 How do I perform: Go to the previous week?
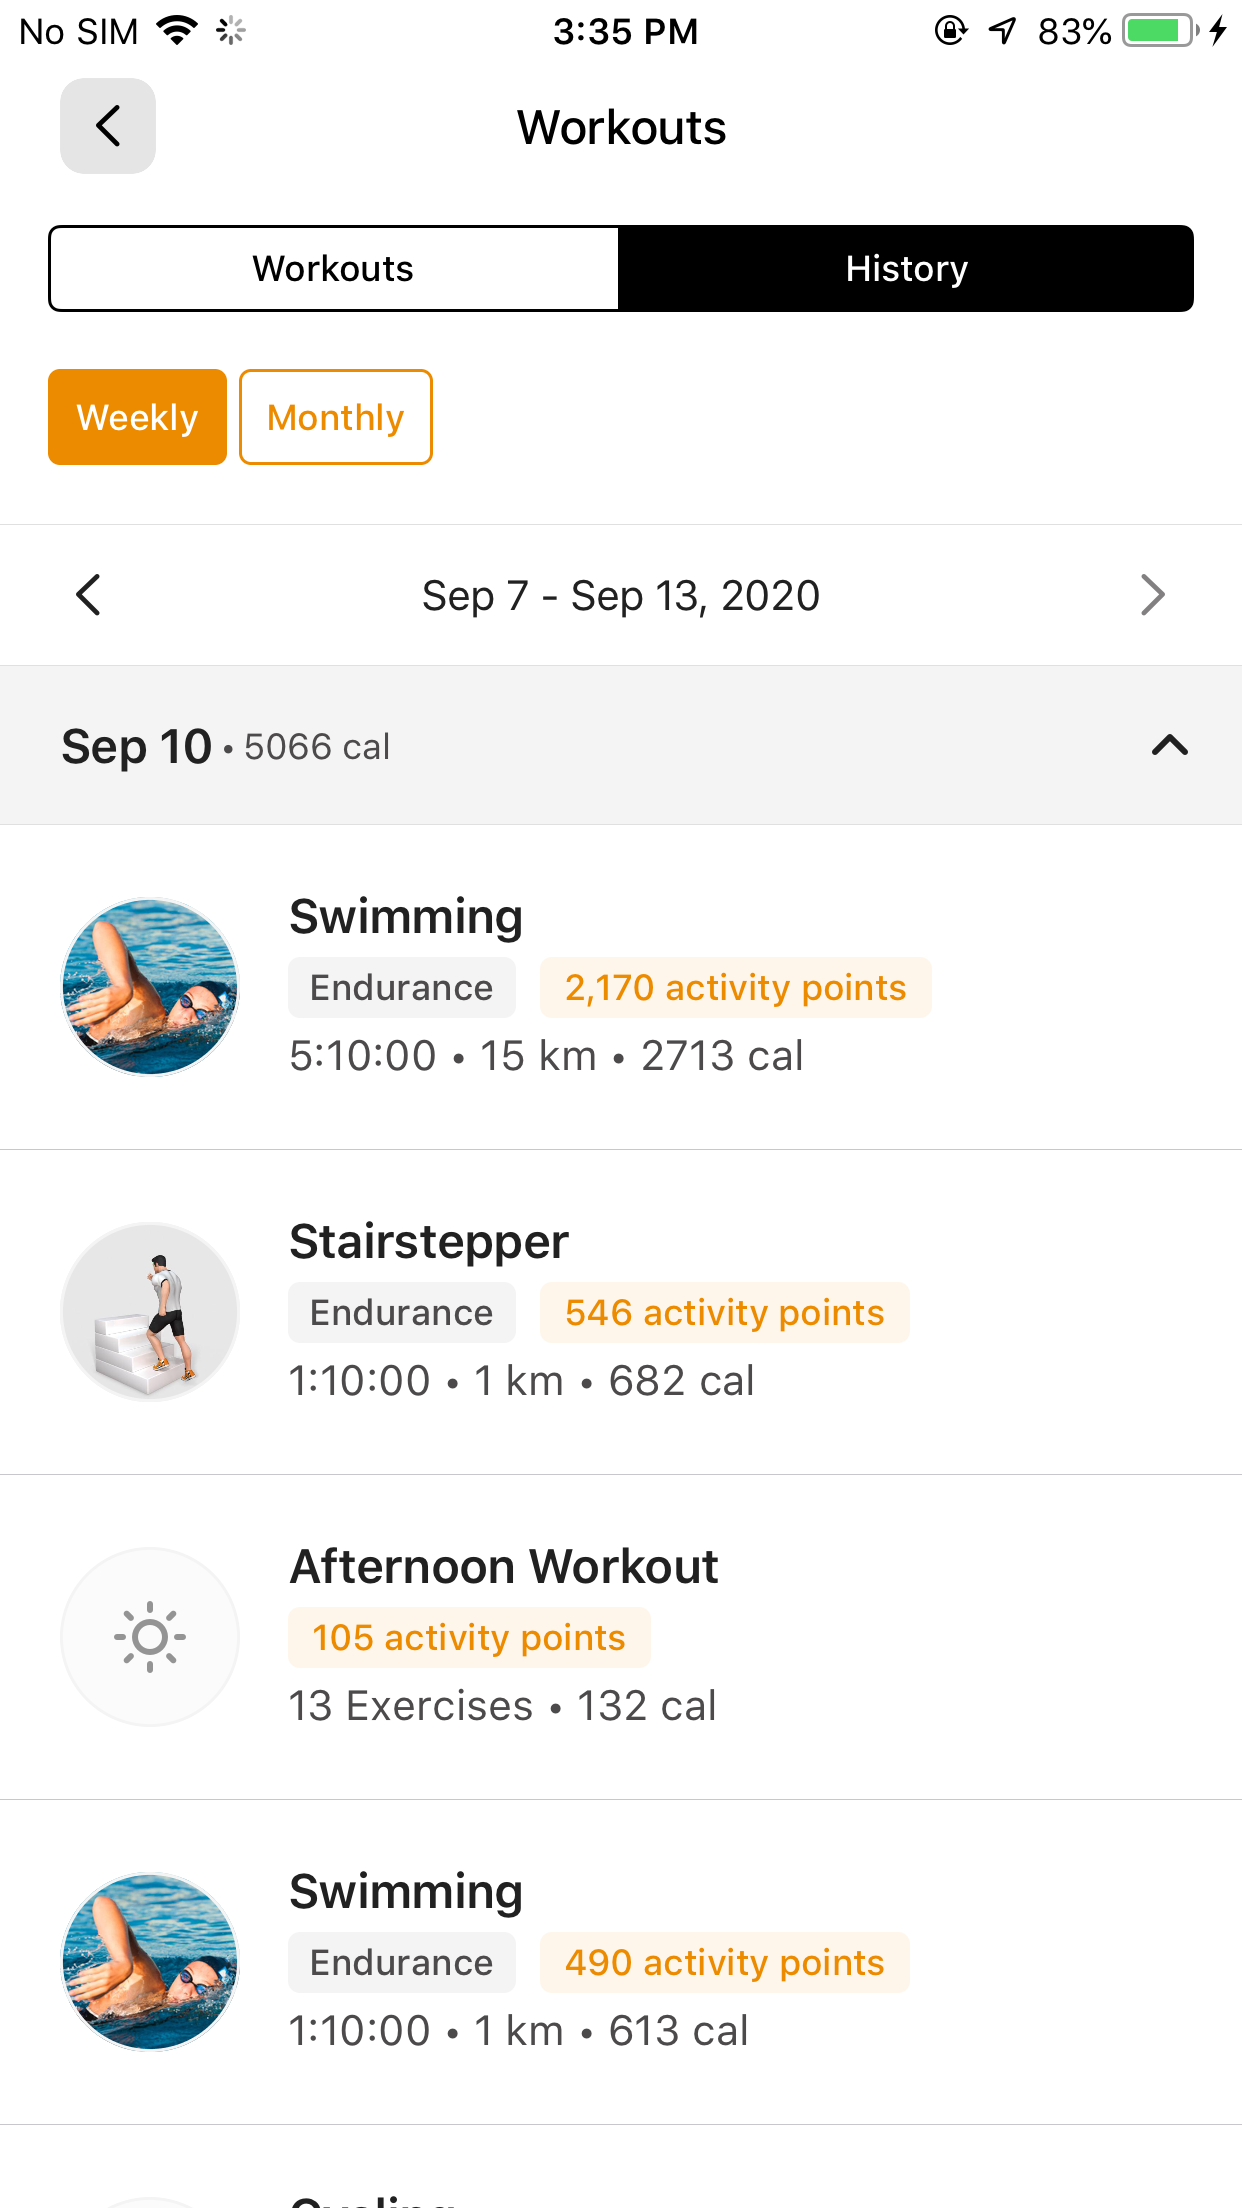[89, 595]
